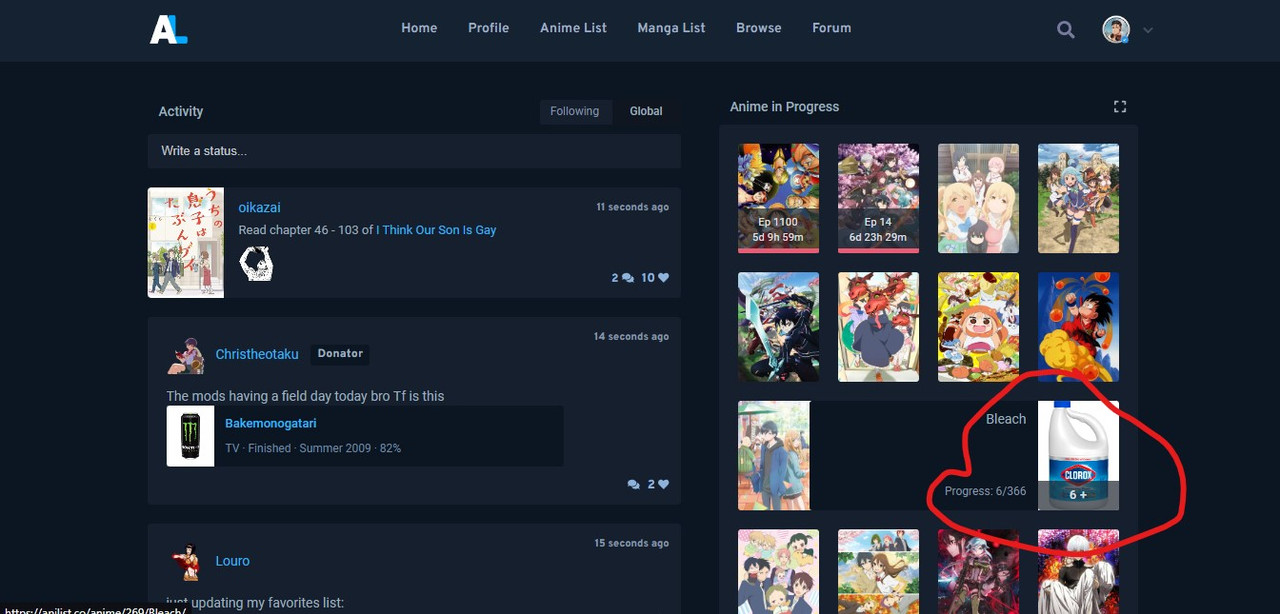This screenshot has height=614, width=1280.
Task: Open replies on Christheotaku's post
Action: click(633, 484)
